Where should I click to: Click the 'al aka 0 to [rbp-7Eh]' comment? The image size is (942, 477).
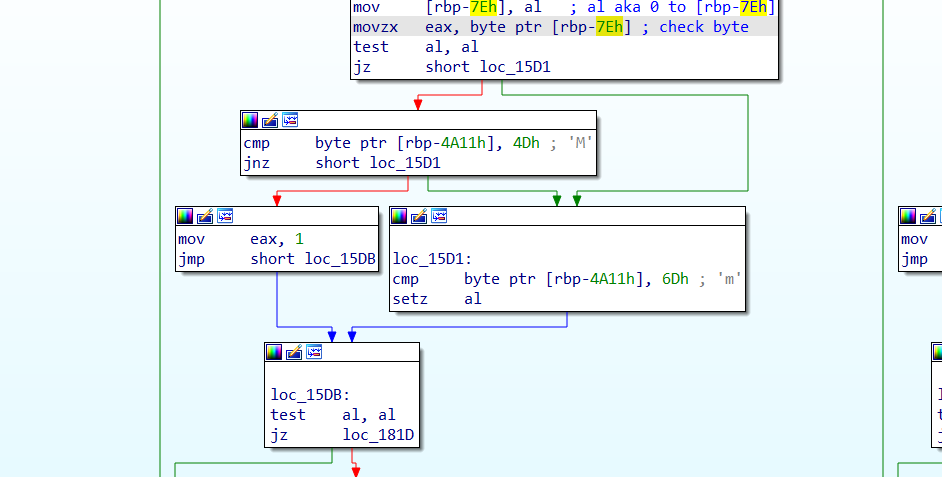click(672, 8)
